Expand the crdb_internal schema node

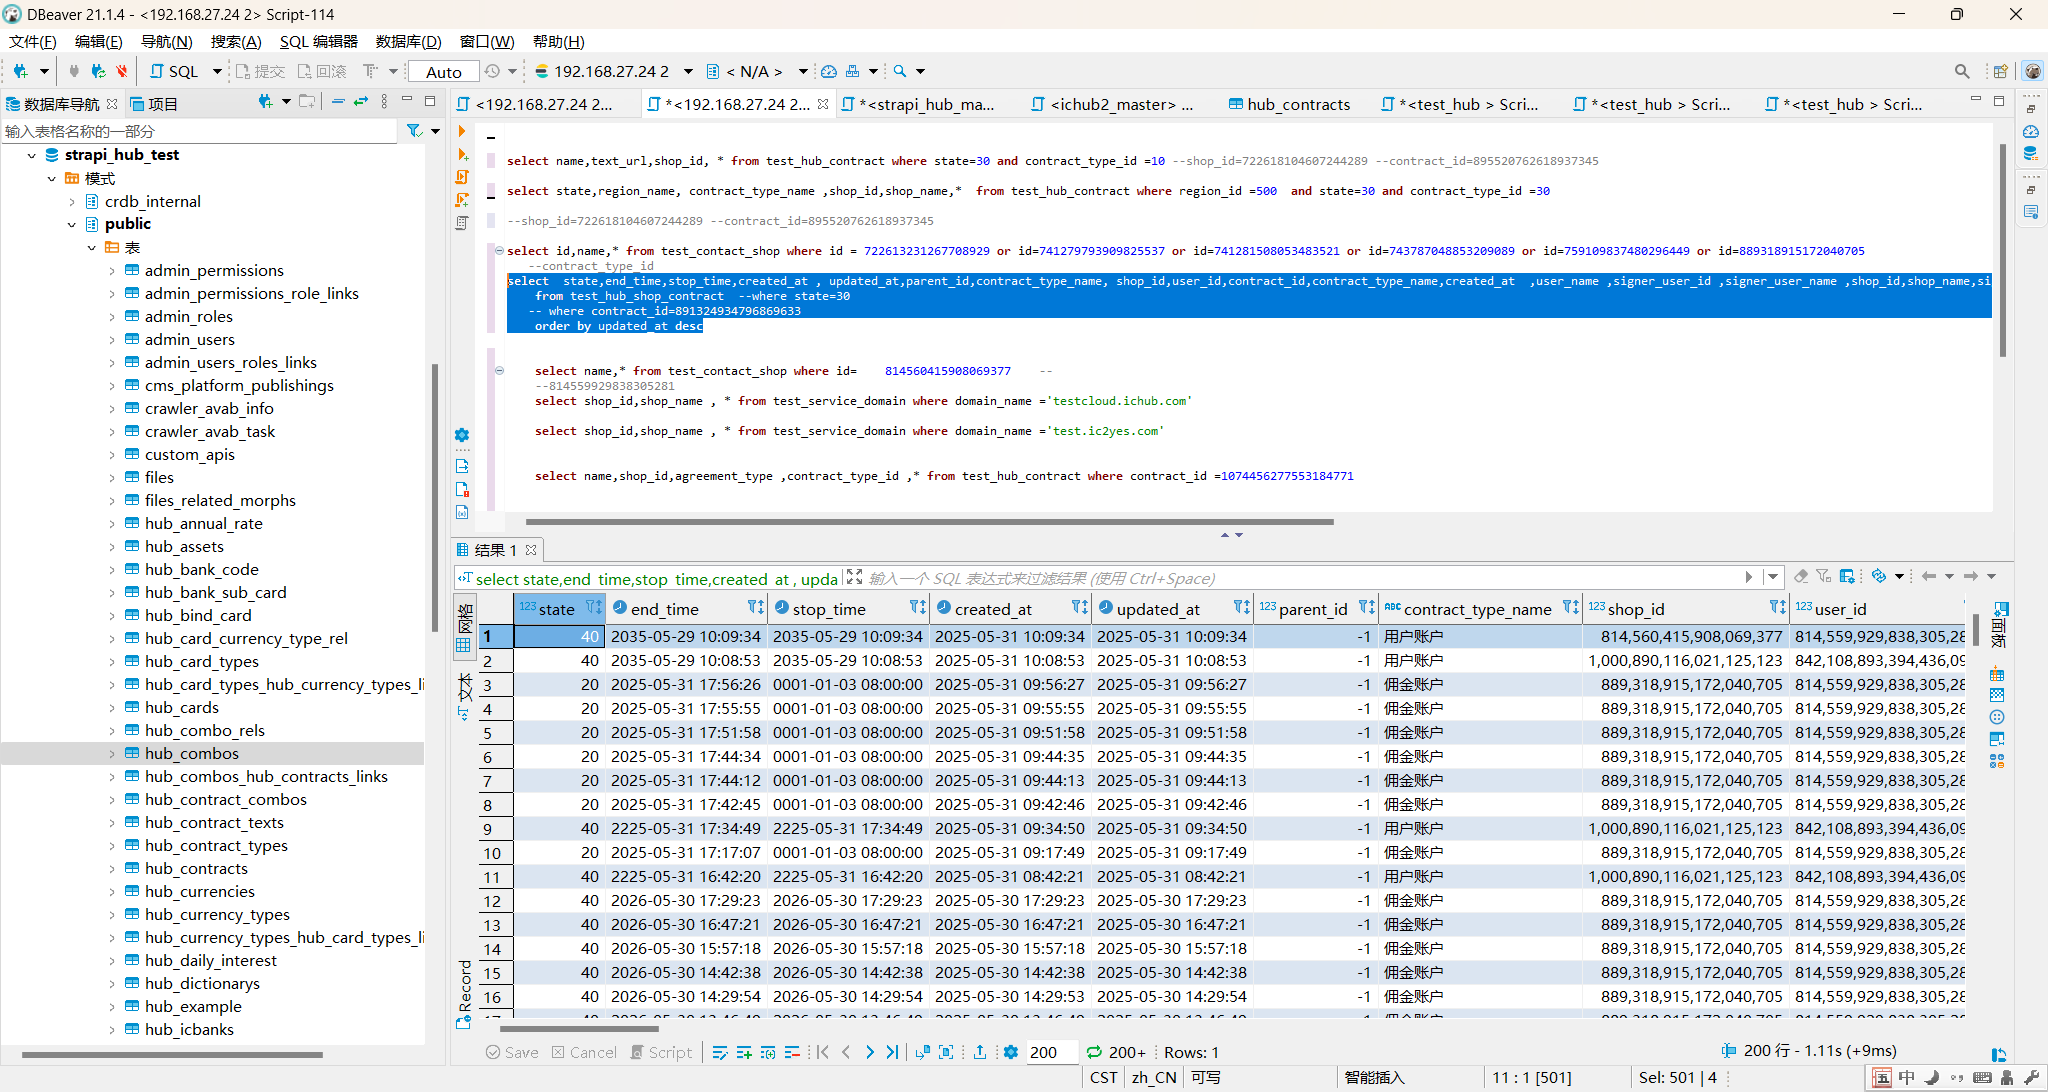[72, 201]
